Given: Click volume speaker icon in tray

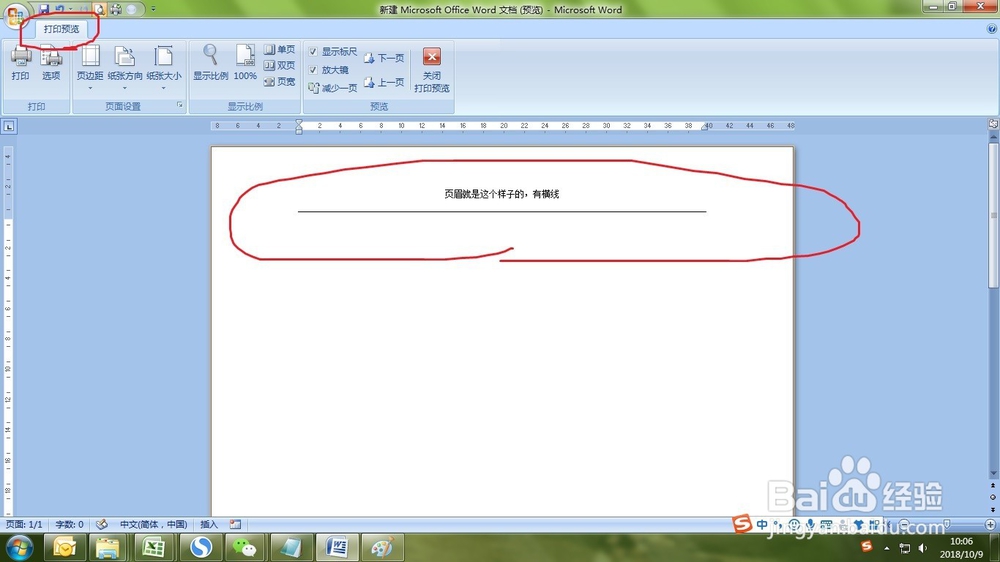Looking at the screenshot, I should pos(923,548).
